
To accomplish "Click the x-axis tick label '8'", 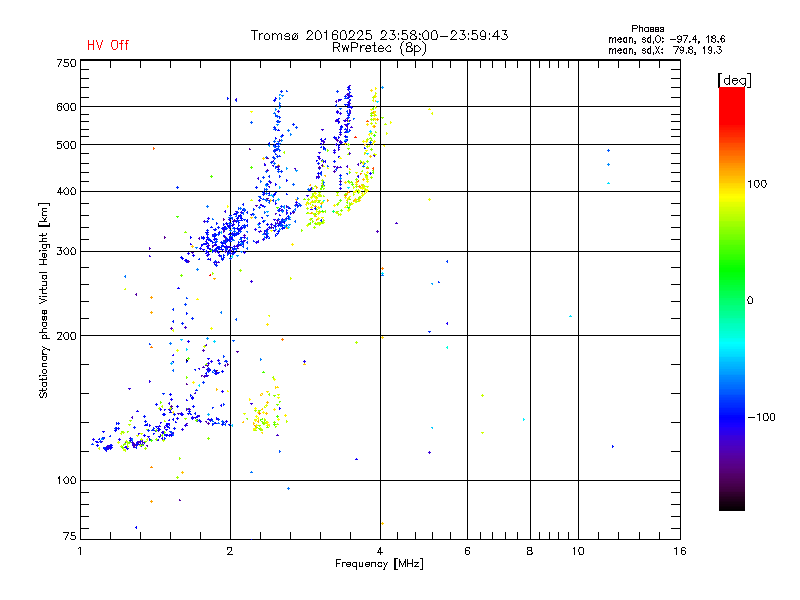I will click(x=530, y=551).
